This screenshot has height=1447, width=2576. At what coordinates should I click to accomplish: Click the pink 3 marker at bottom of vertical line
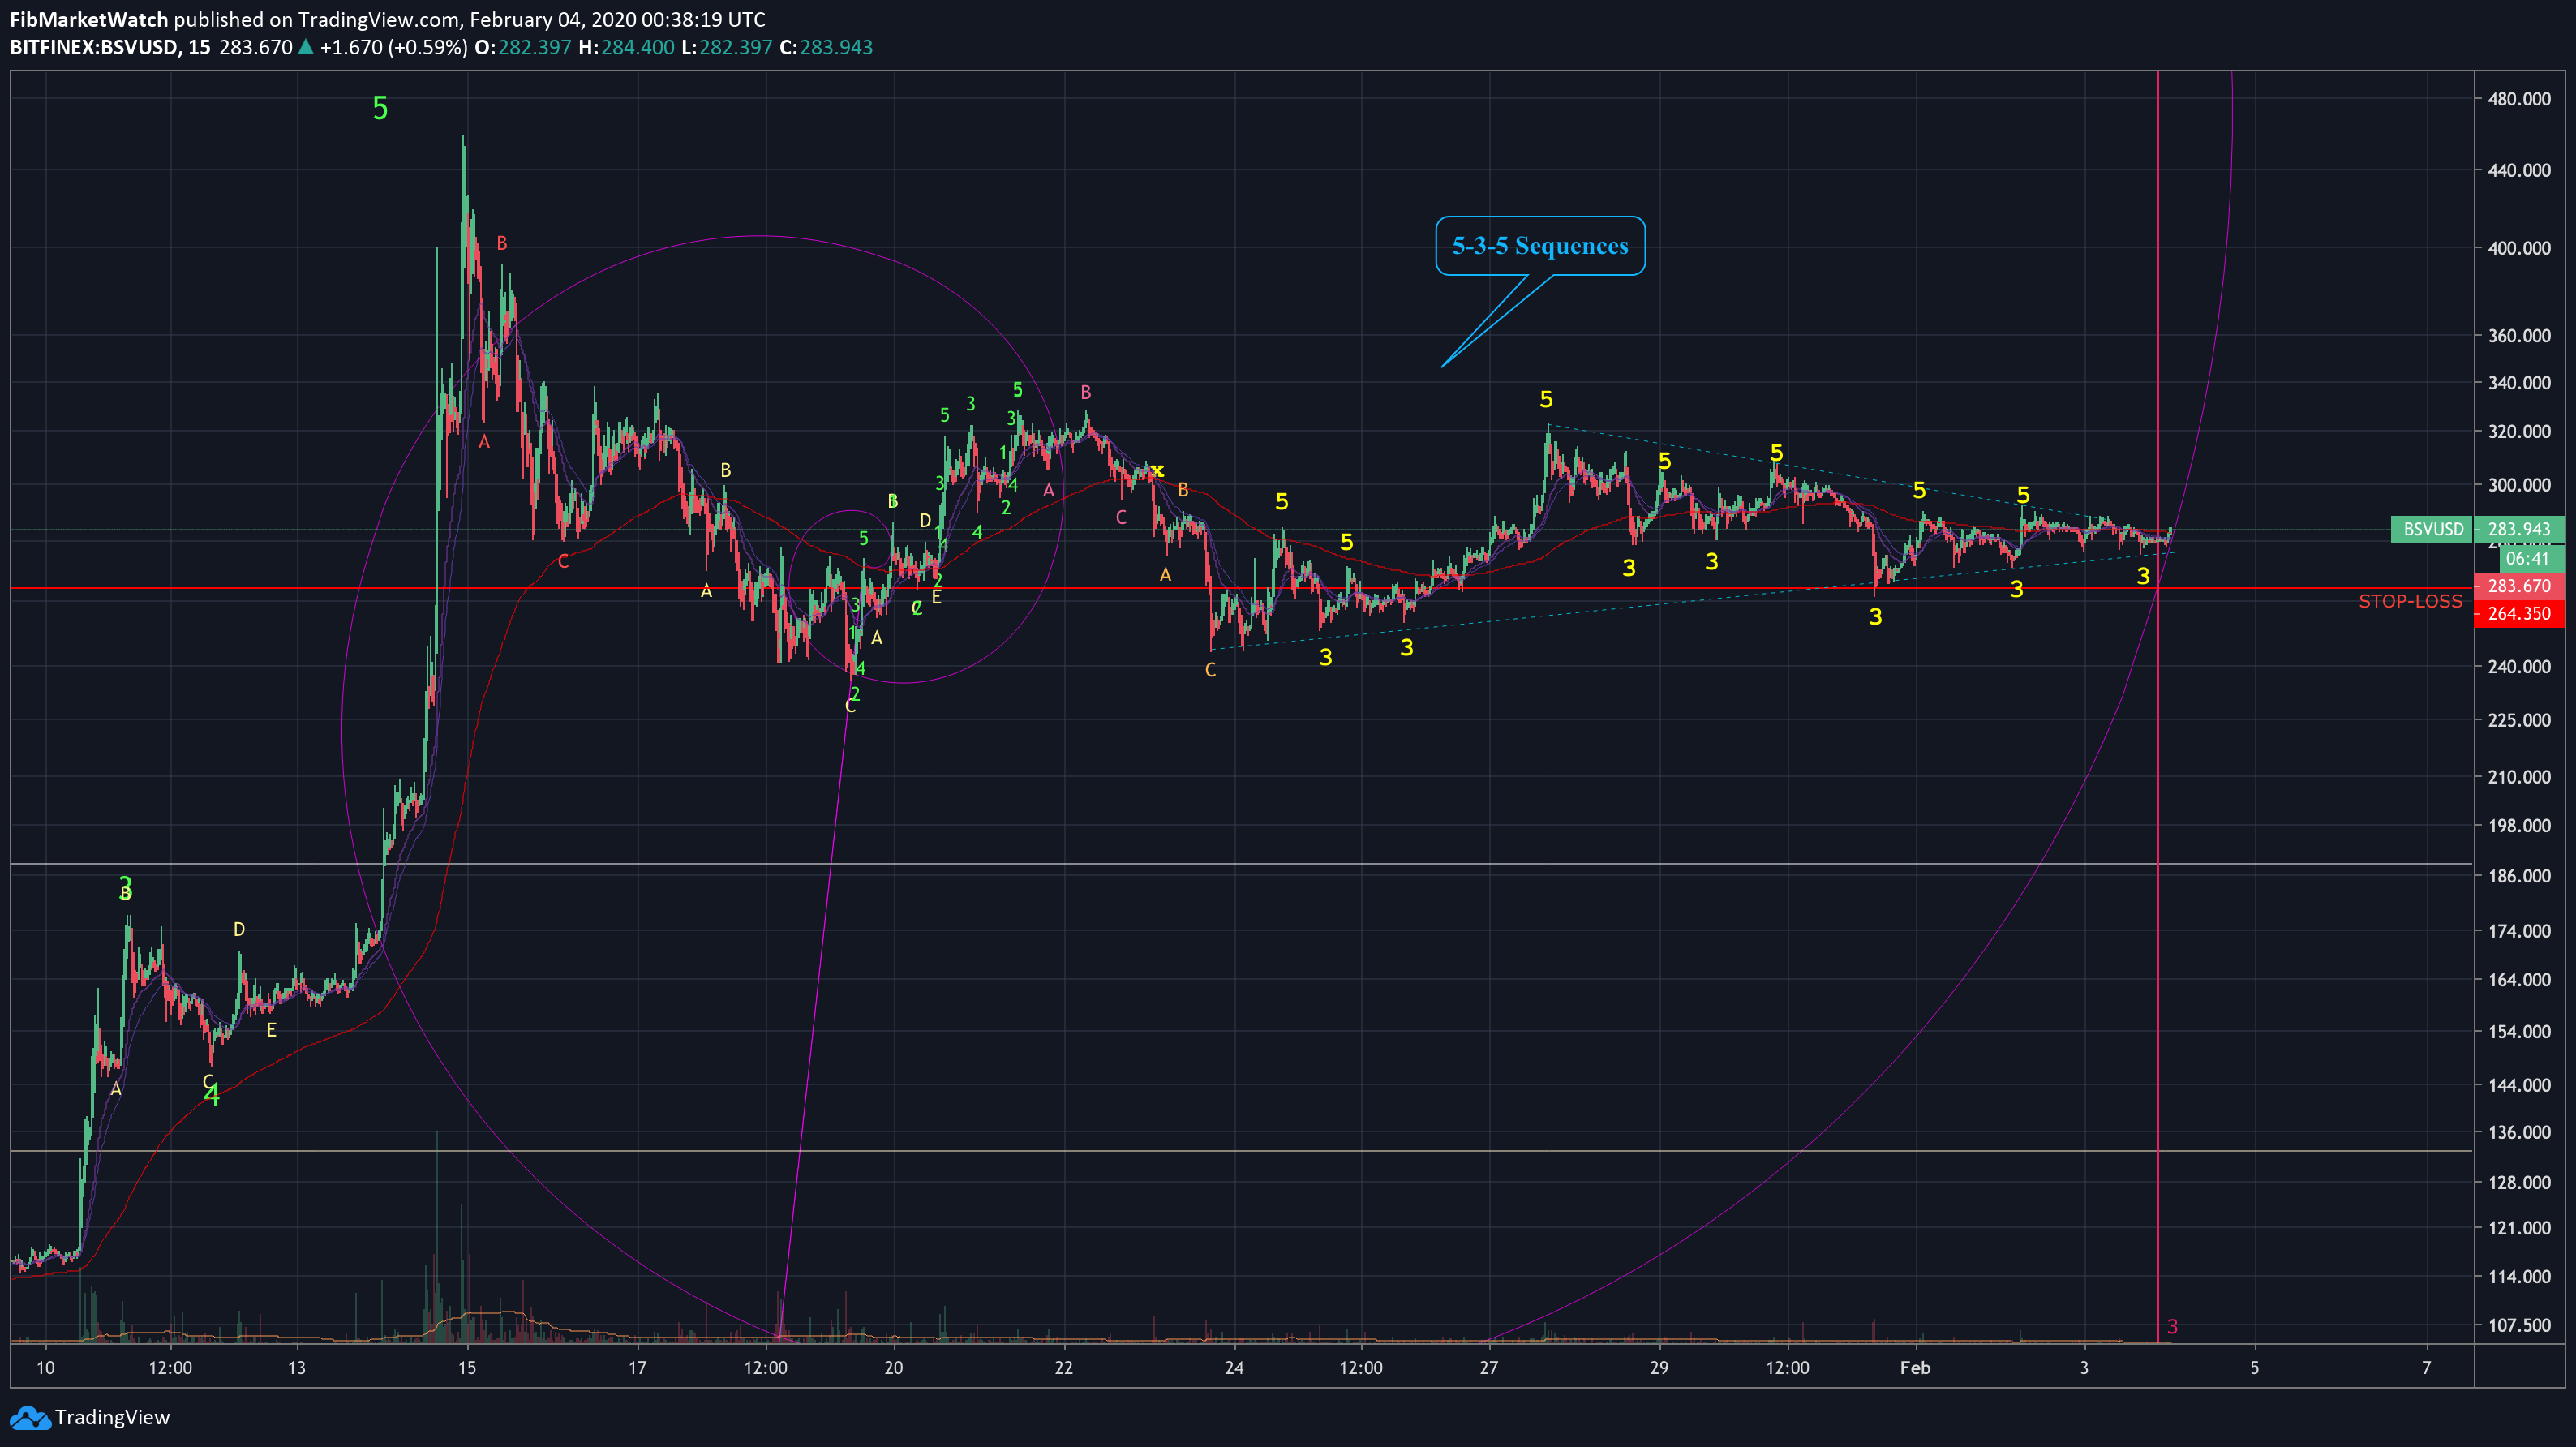coord(2172,1327)
